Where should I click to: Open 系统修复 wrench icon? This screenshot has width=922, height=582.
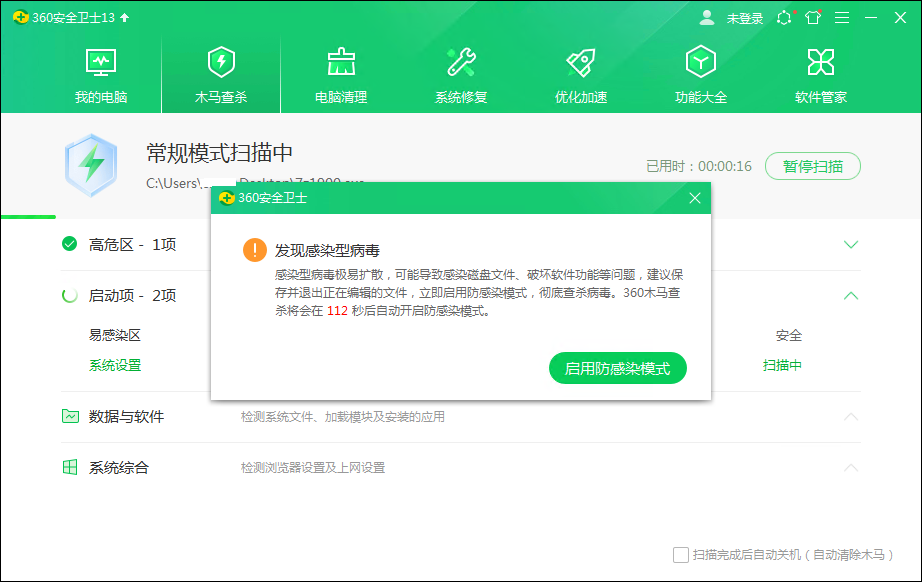460,62
